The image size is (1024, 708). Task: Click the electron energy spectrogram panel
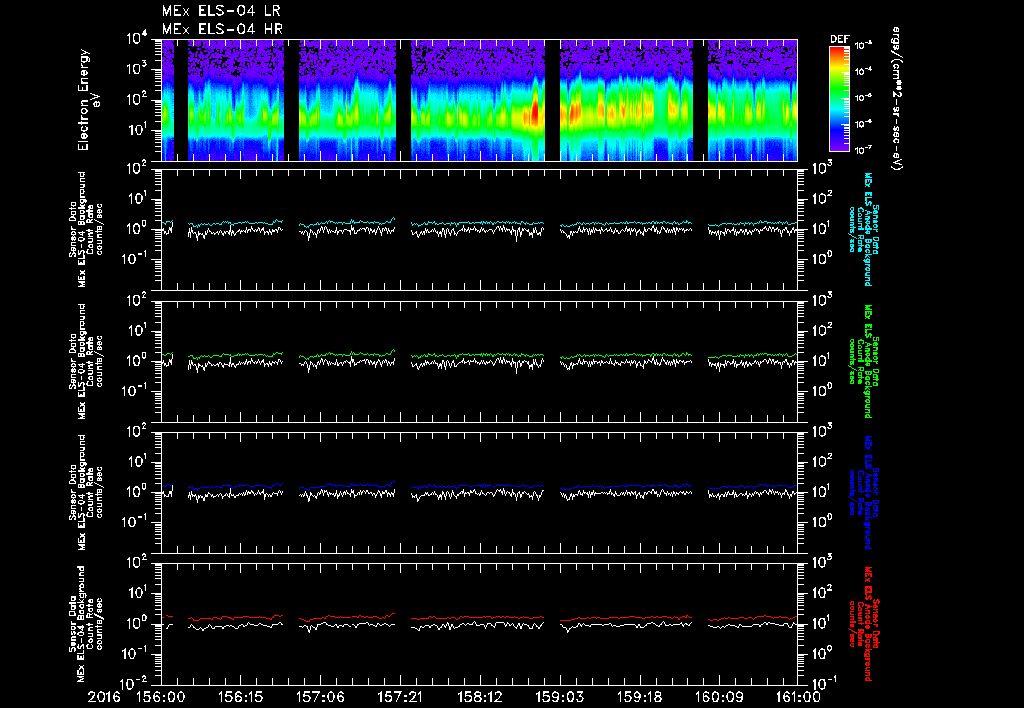479,100
